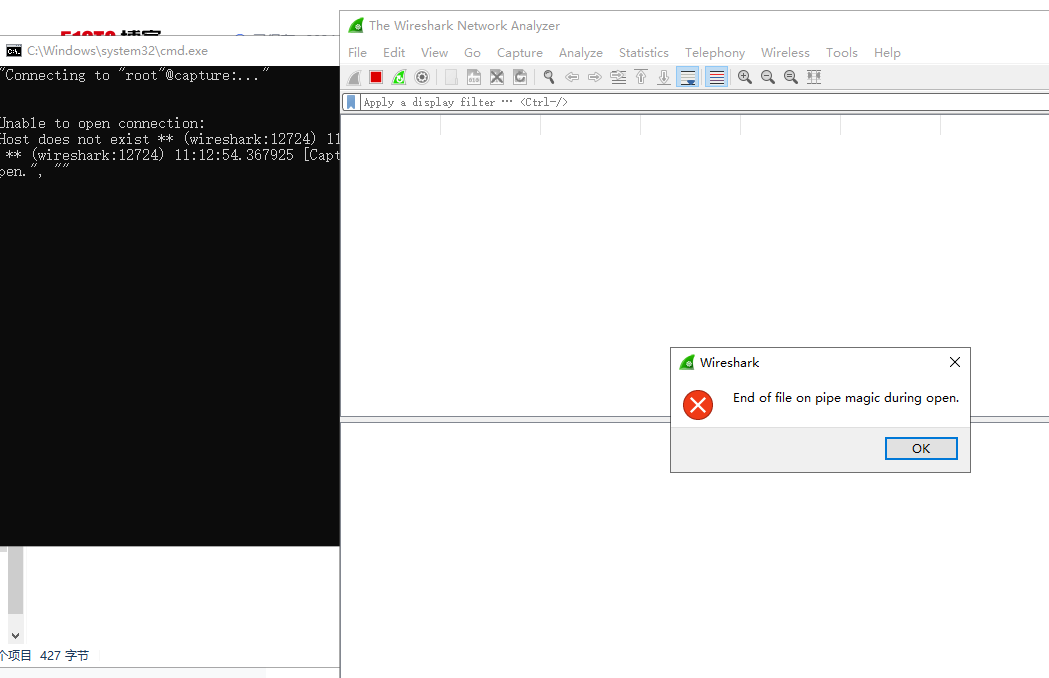Click the start capture shark fin icon
Image resolution: width=1049 pixels, height=678 pixels.
pyautogui.click(x=355, y=78)
